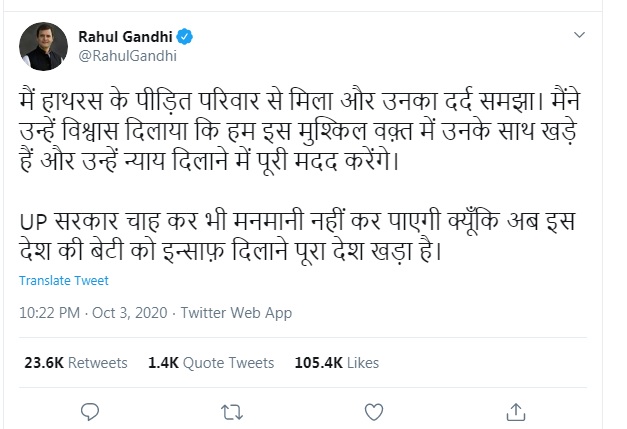627x429 pixels.
Task: Click the Oct 3, 2020 date
Action: pos(125,313)
